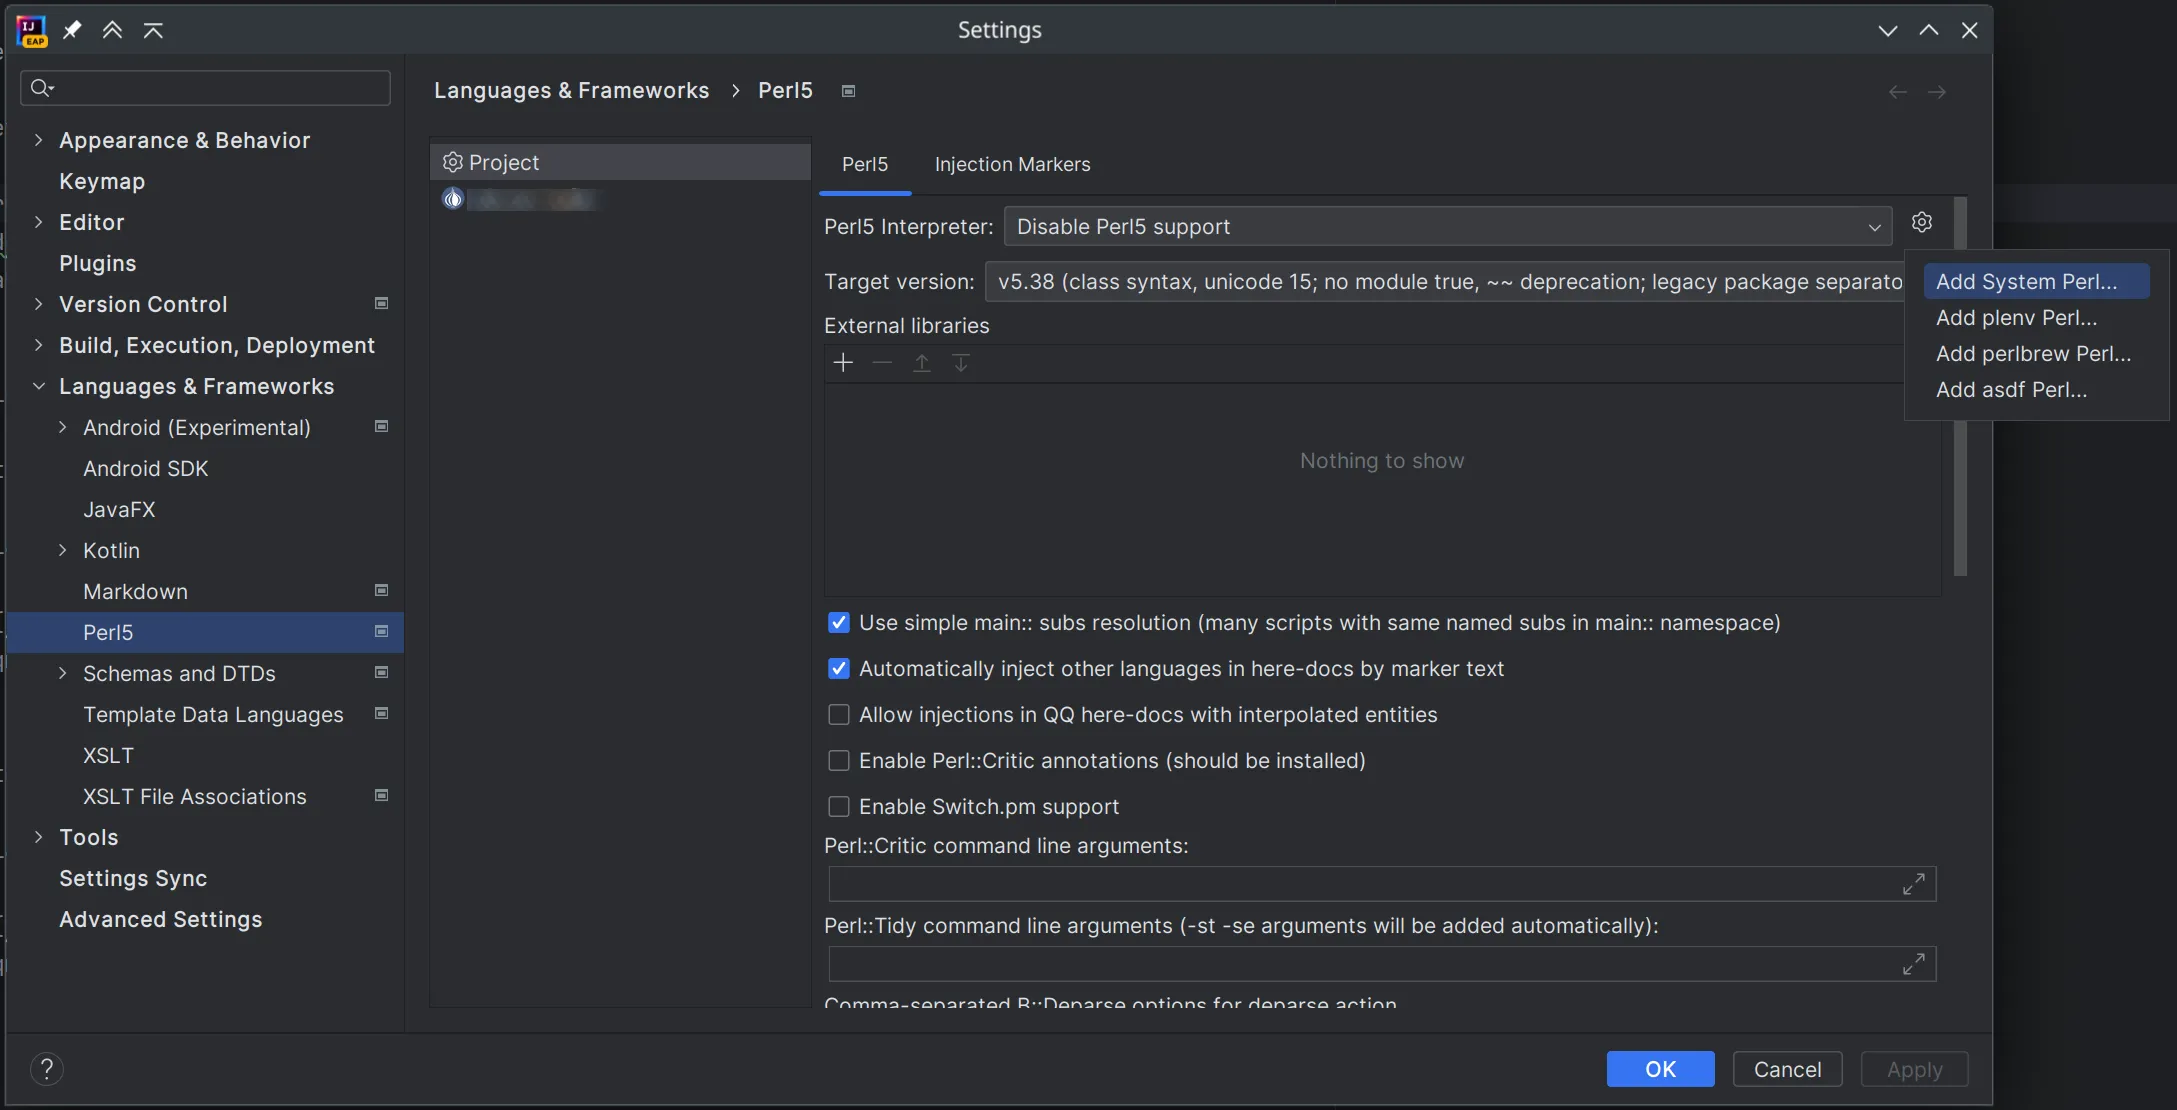This screenshot has width=2177, height=1110.
Task: Expand the Editor settings category
Action: tap(38, 222)
